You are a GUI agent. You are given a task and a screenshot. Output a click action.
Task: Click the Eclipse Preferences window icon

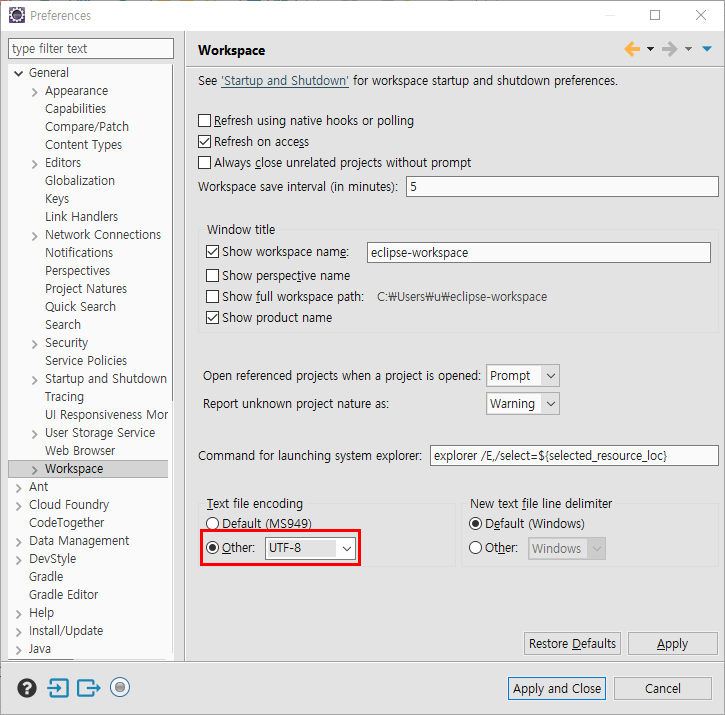(x=17, y=15)
